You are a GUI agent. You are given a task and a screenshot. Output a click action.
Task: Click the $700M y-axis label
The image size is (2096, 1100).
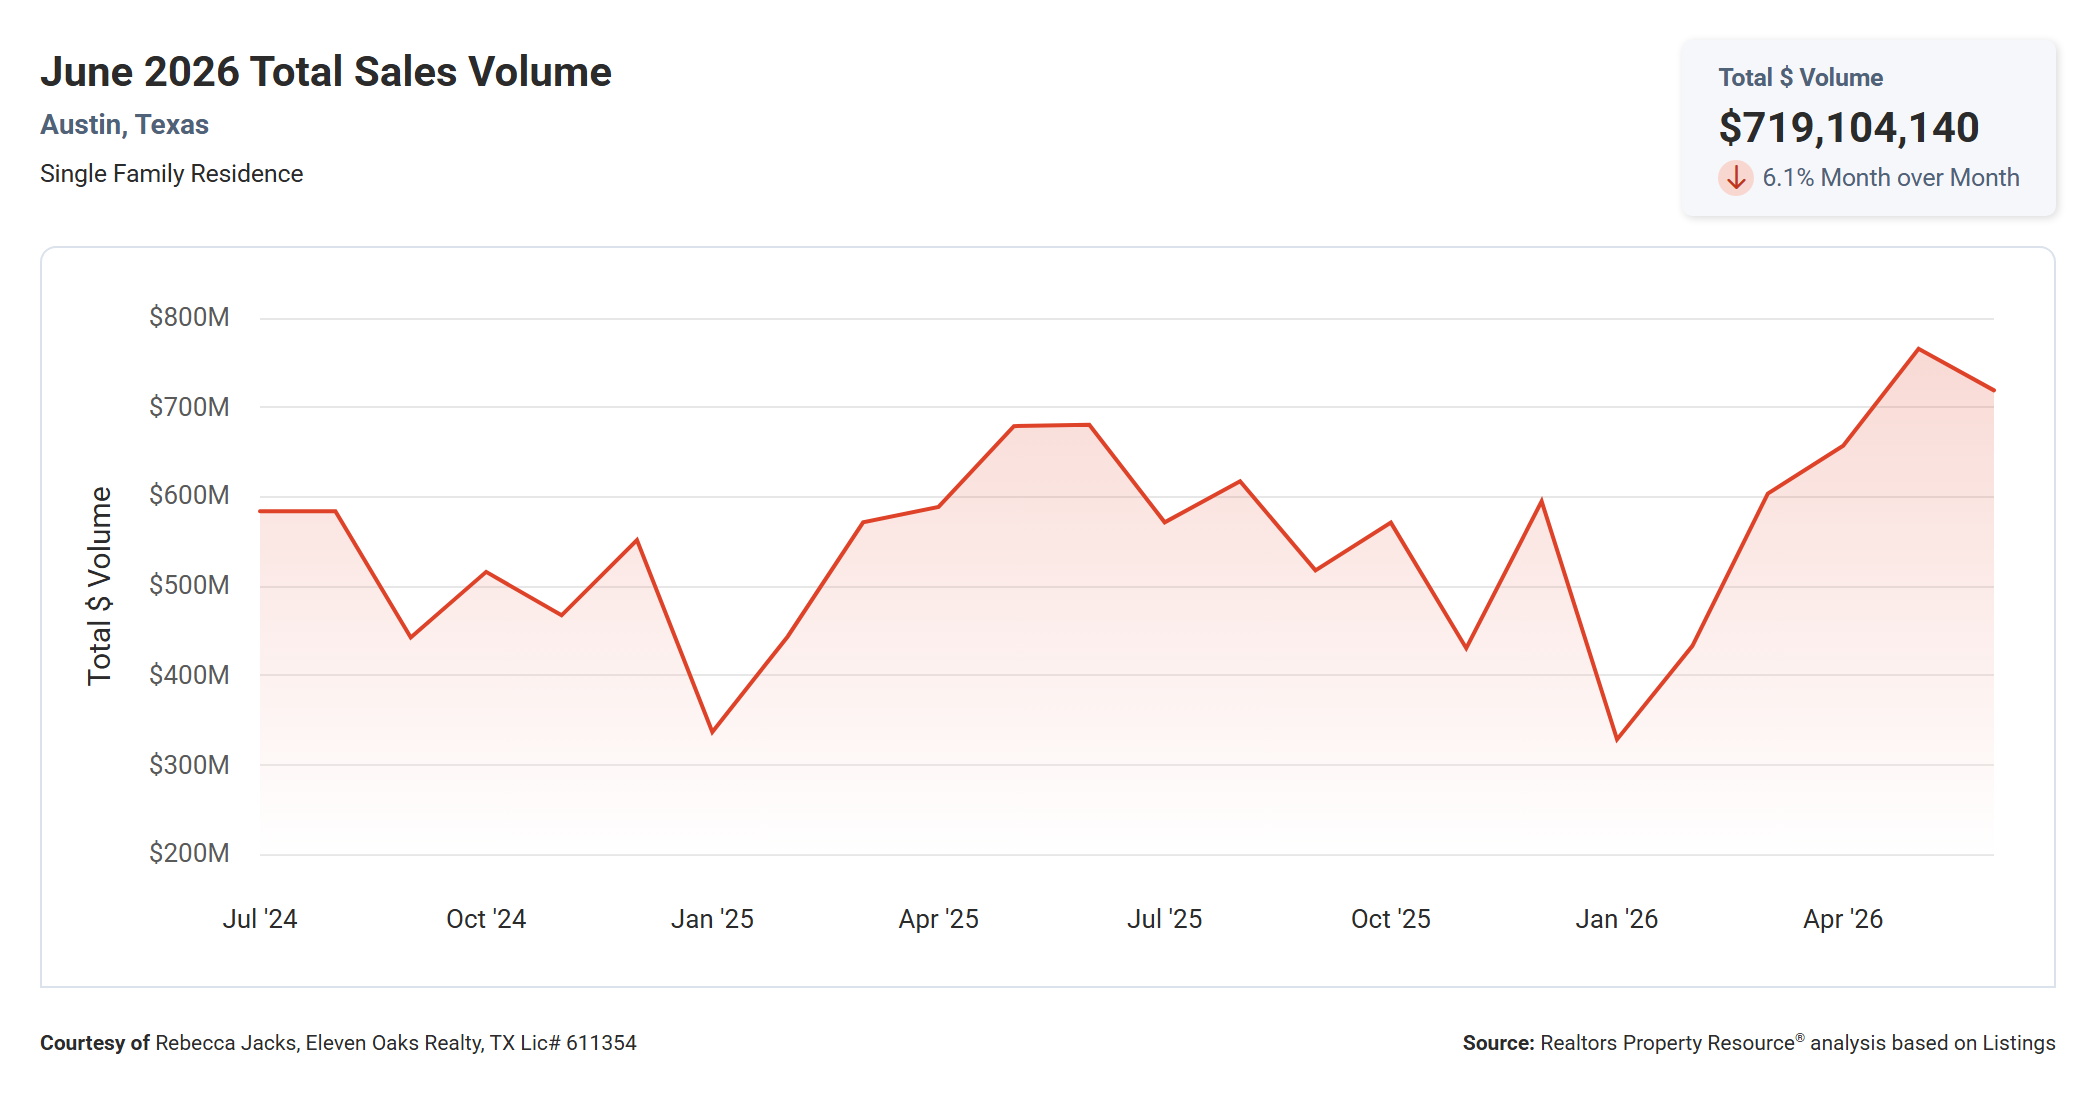coord(189,407)
